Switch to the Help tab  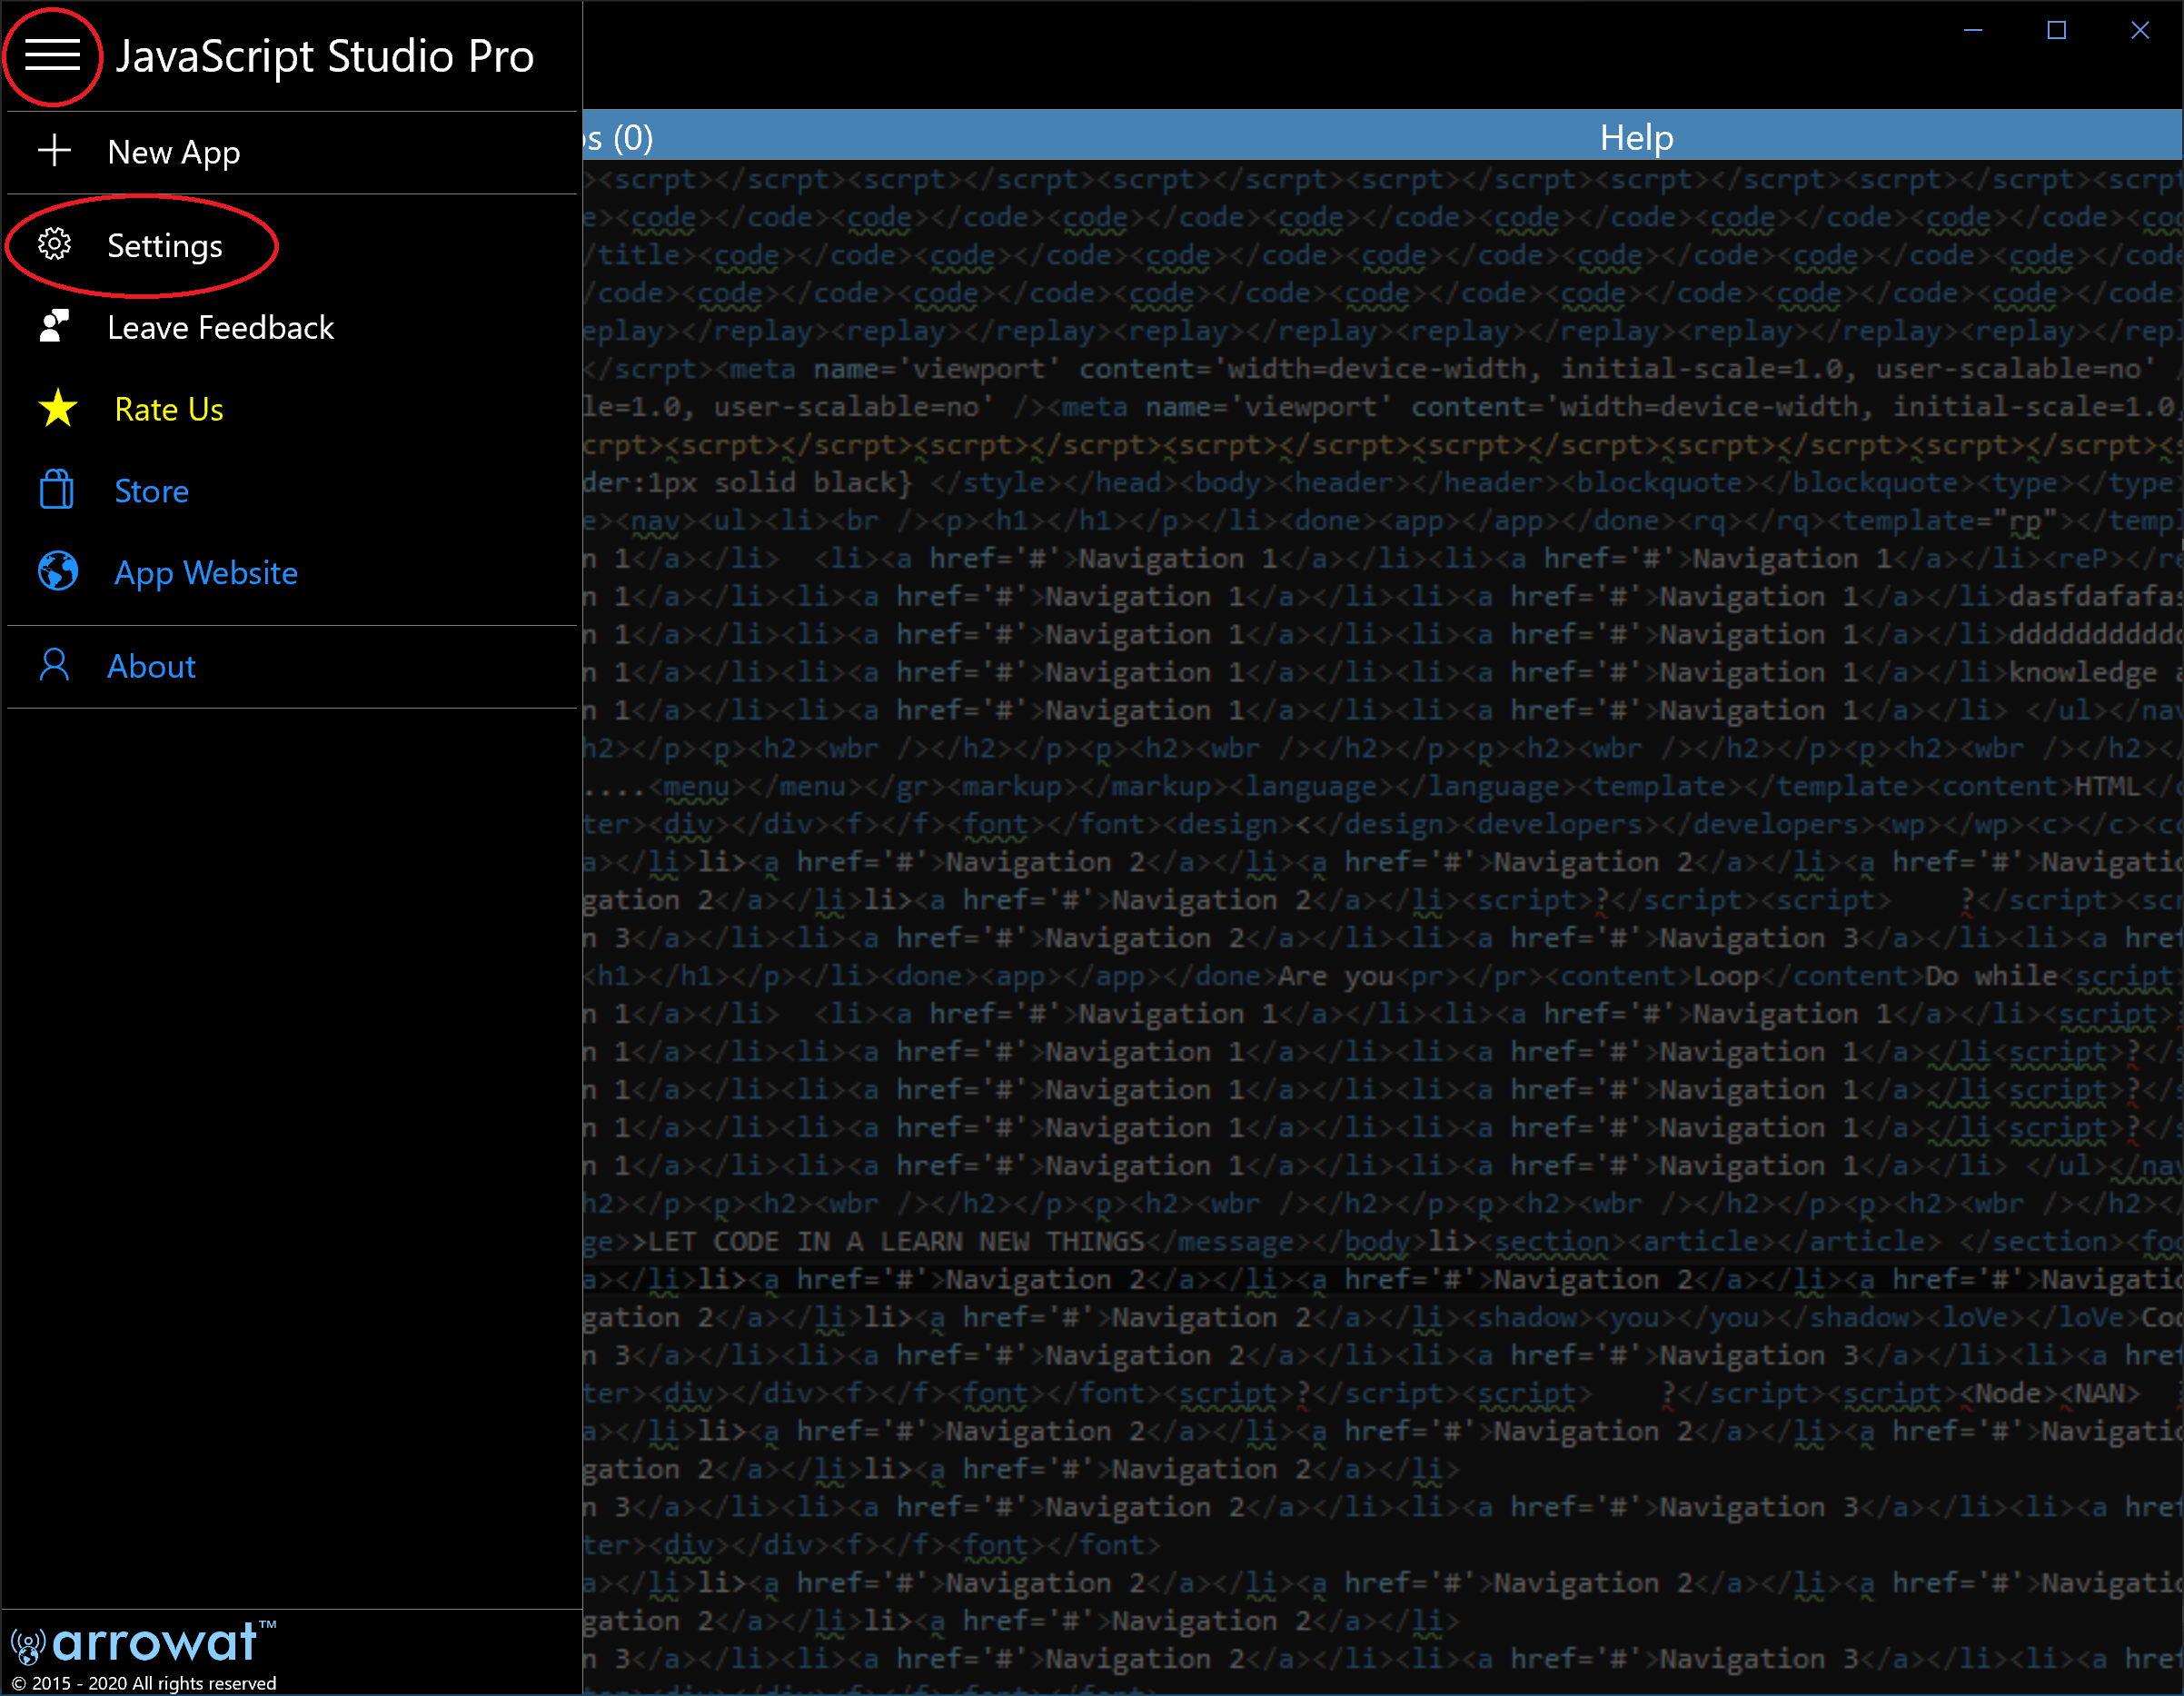pos(1636,137)
